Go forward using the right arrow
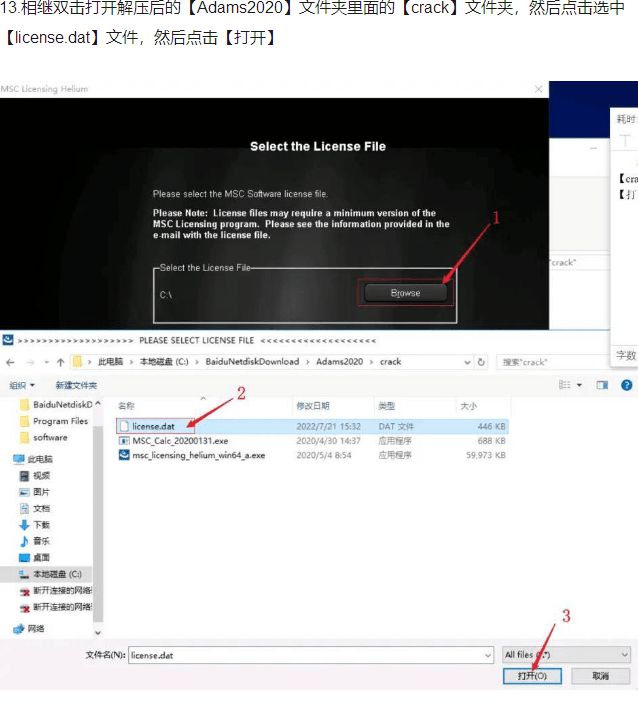Viewport: 638px width, 703px height. 30,362
